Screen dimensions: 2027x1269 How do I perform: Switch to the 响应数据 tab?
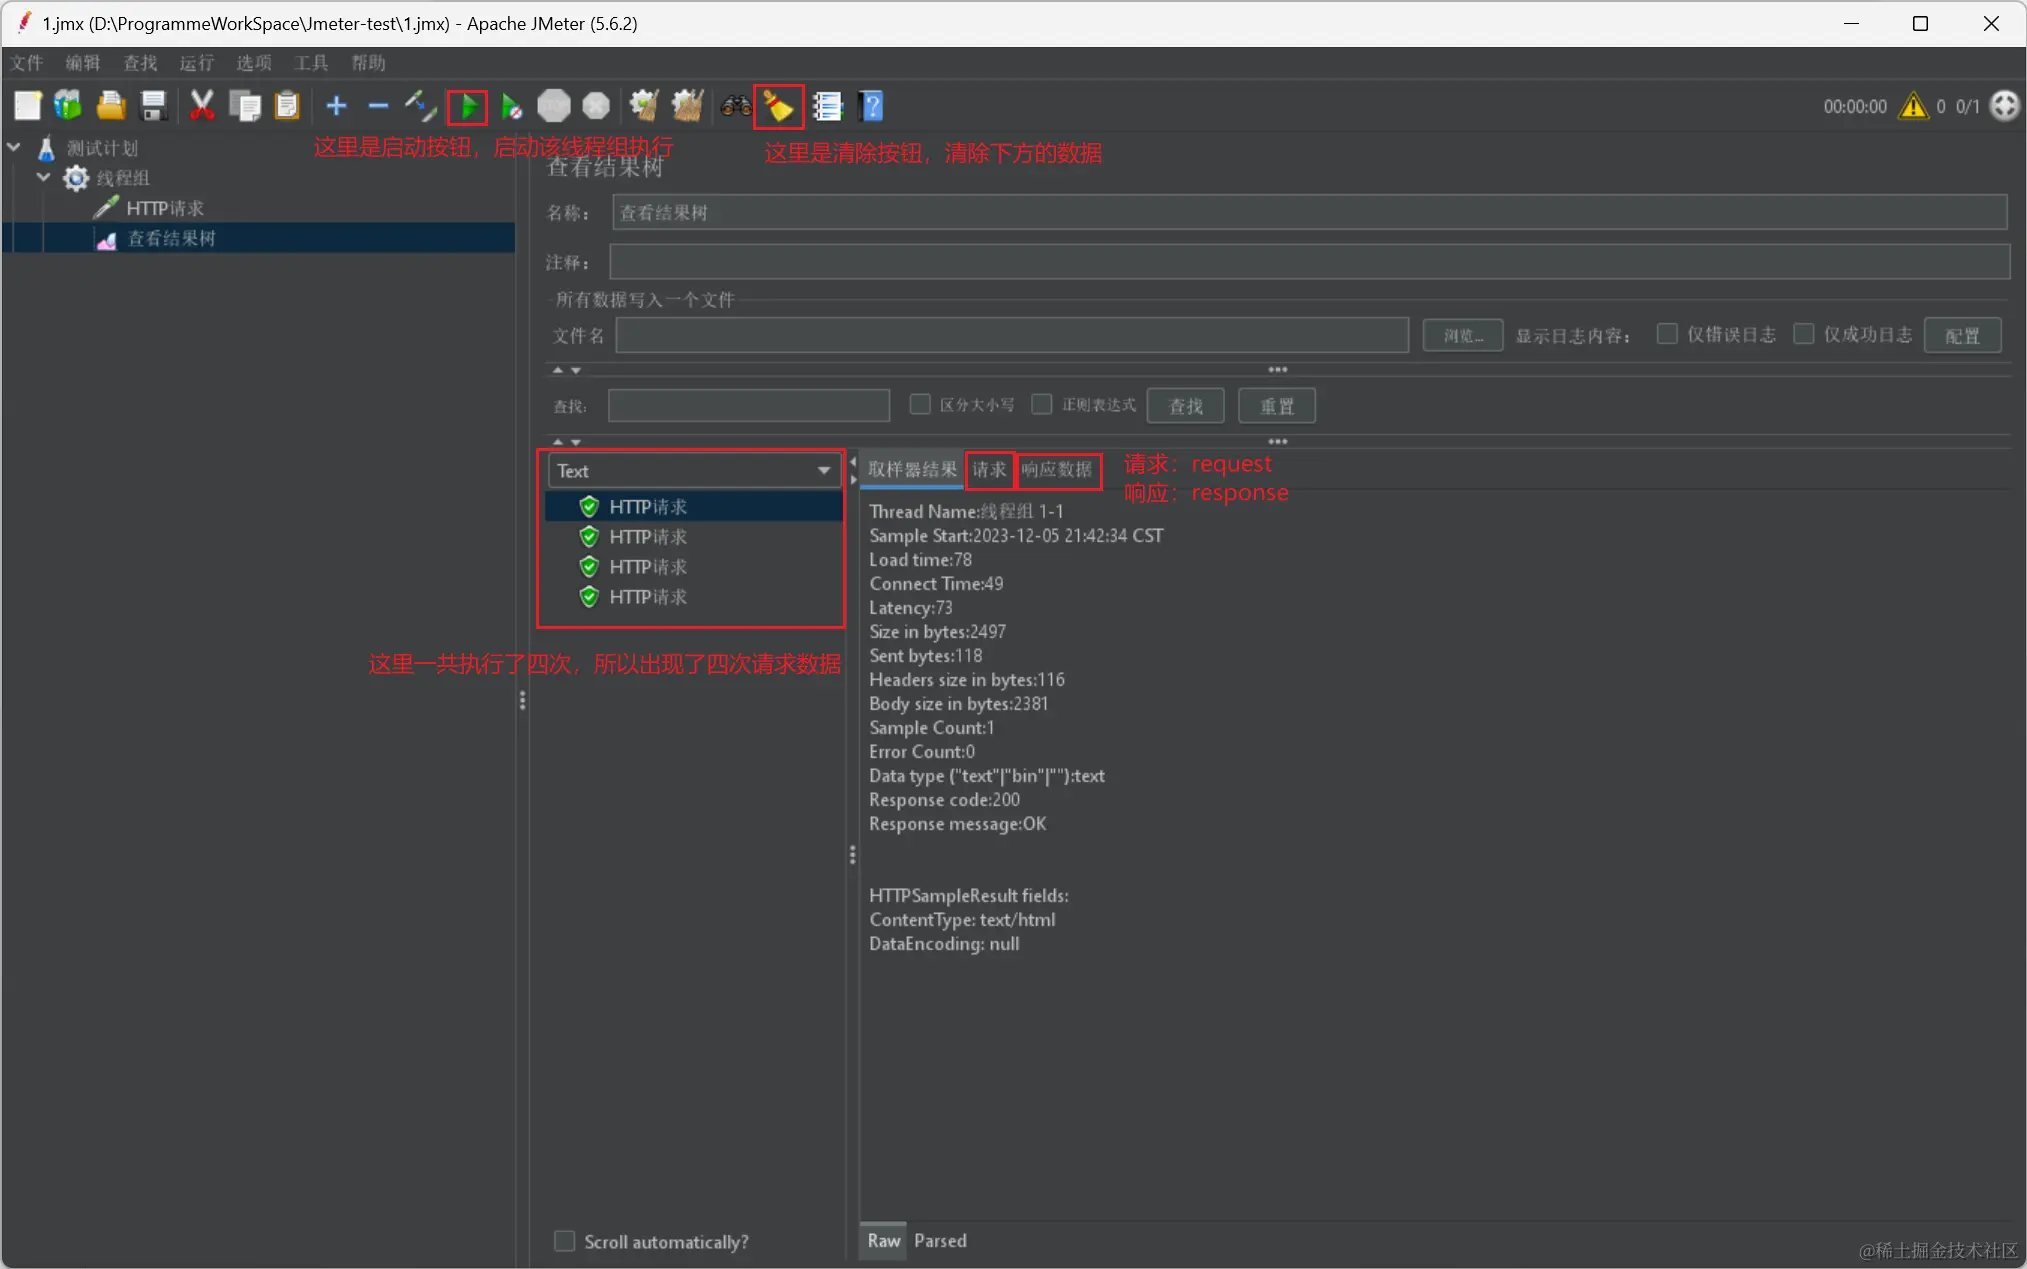1057,470
